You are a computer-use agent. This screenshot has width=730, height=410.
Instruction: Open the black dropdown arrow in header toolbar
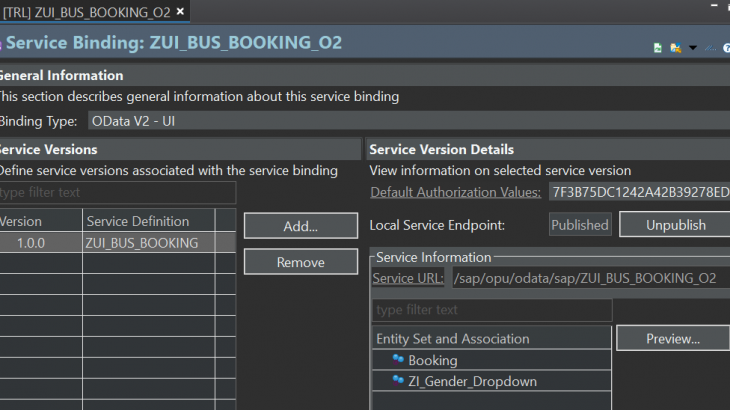point(692,47)
